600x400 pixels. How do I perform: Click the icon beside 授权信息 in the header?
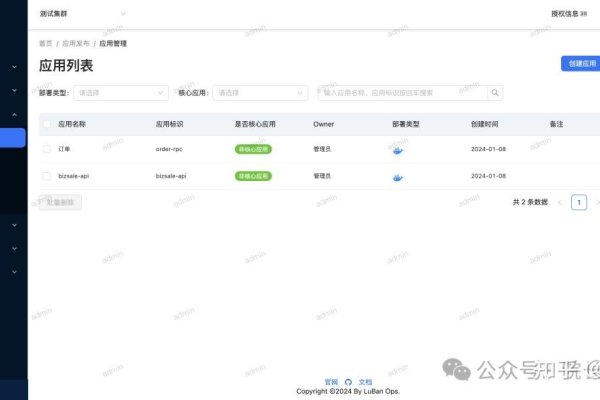click(x=584, y=14)
